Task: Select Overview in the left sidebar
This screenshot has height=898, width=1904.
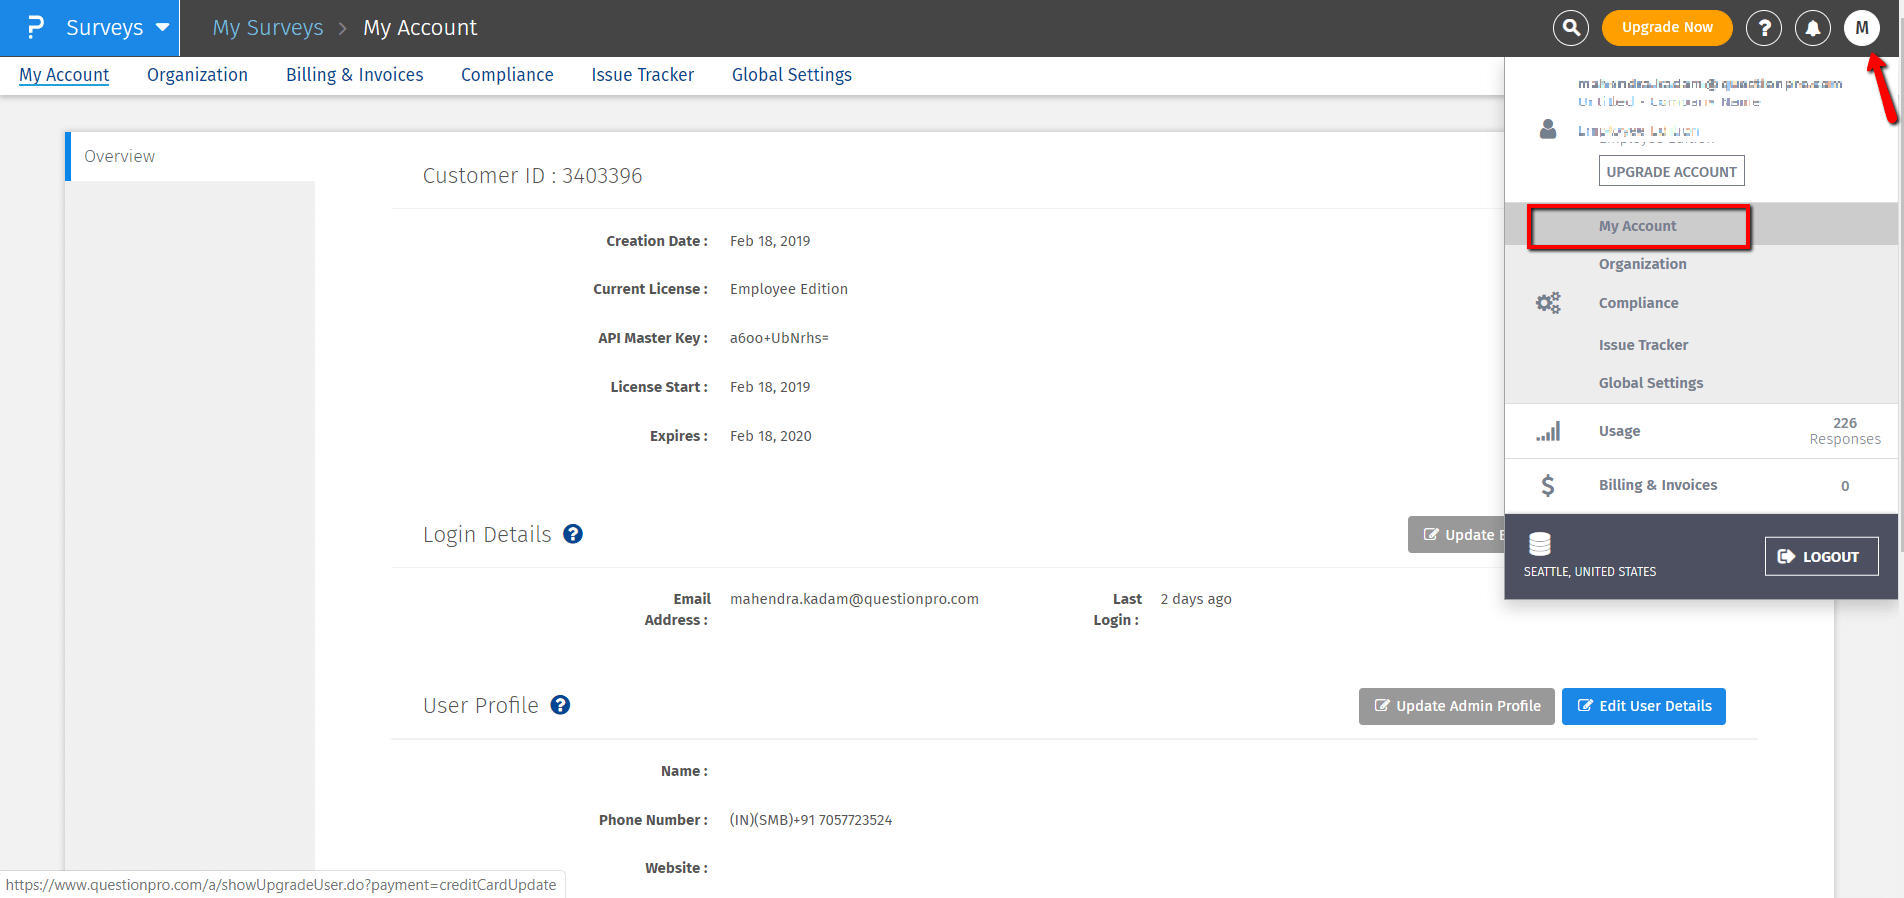Action: pyautogui.click(x=191, y=156)
